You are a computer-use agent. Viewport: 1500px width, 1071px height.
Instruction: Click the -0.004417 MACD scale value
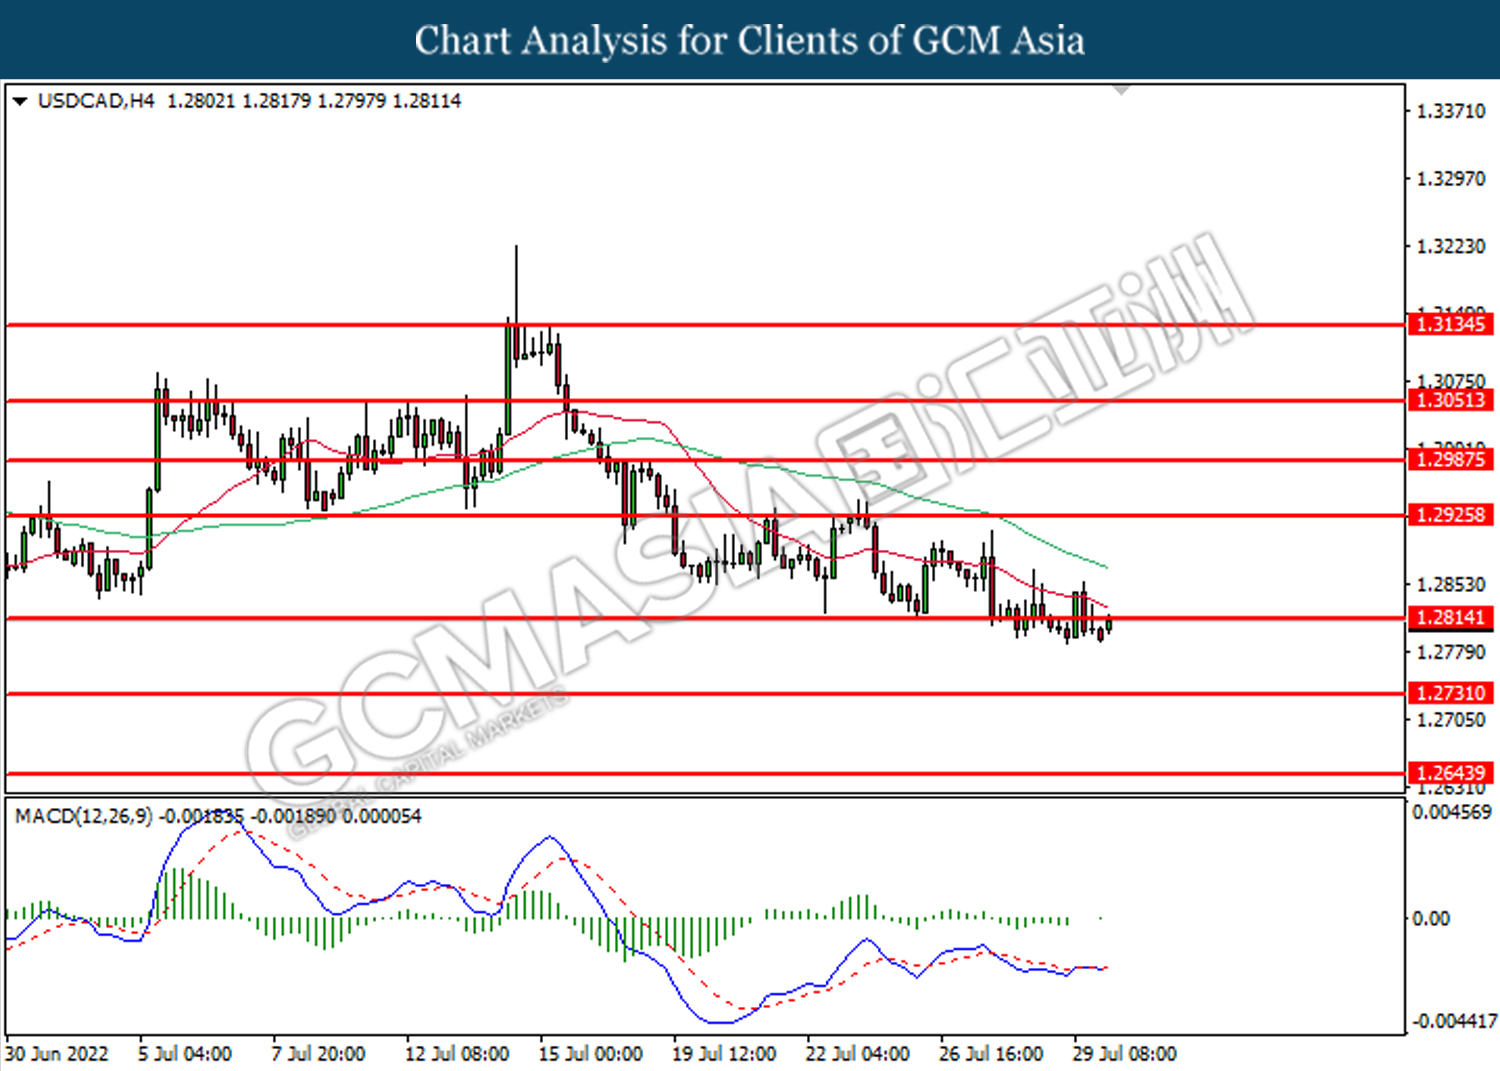point(1454,1021)
